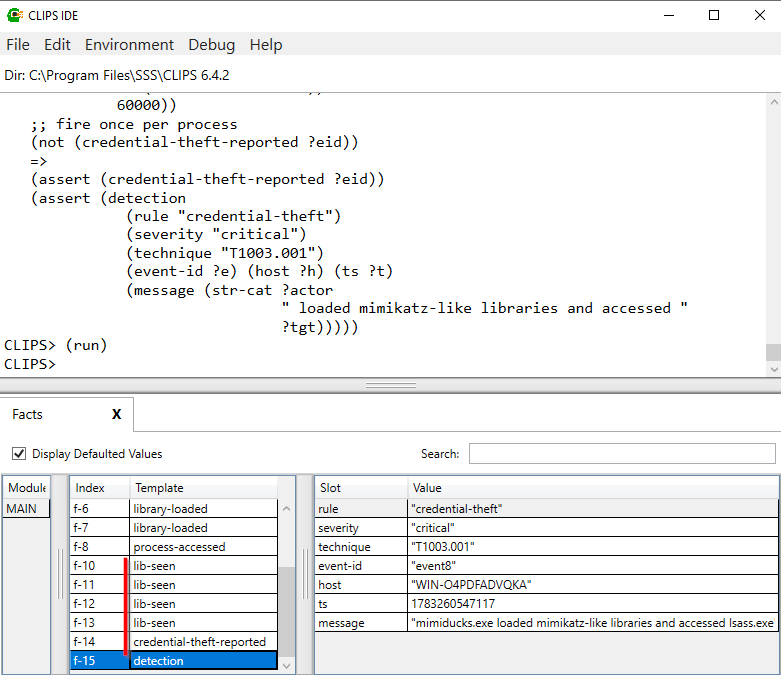Viewport: 781px width, 675px height.
Task: Click the splitter between module and index lists
Action: [60, 573]
